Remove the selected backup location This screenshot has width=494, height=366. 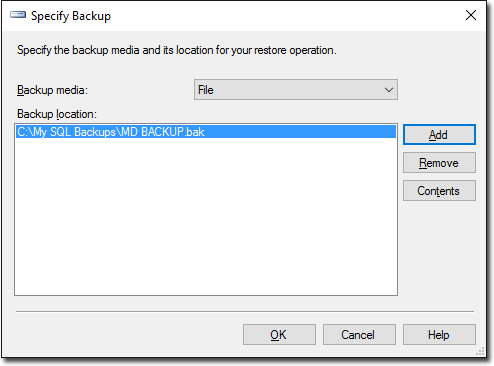tap(439, 163)
